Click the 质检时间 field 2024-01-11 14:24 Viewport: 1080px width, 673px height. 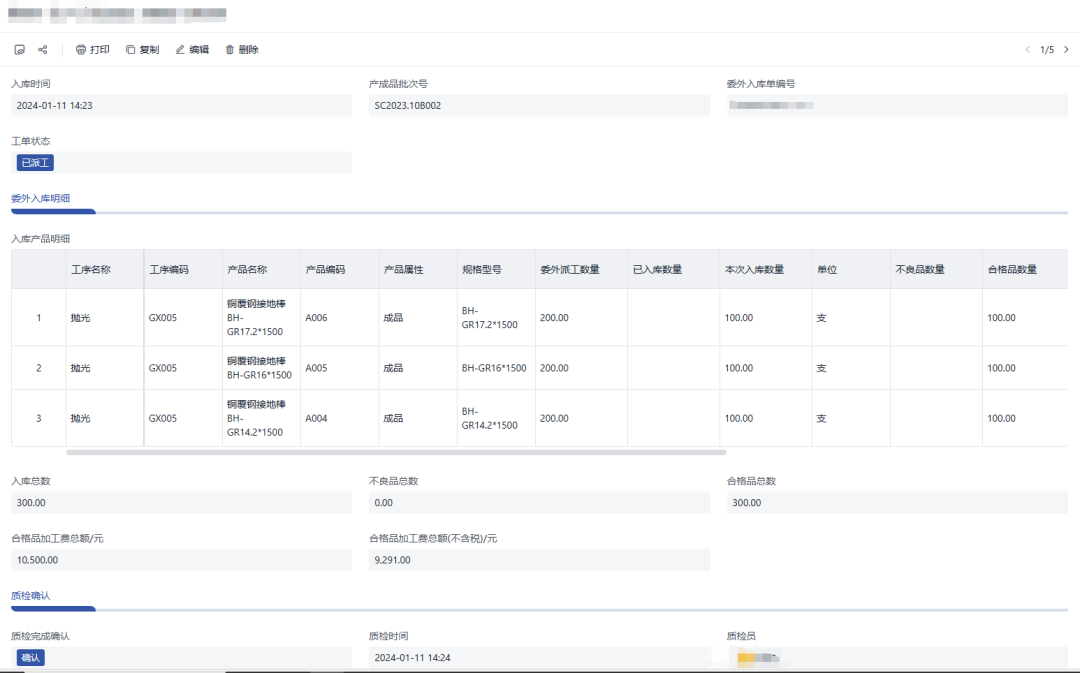pyautogui.click(x=538, y=658)
